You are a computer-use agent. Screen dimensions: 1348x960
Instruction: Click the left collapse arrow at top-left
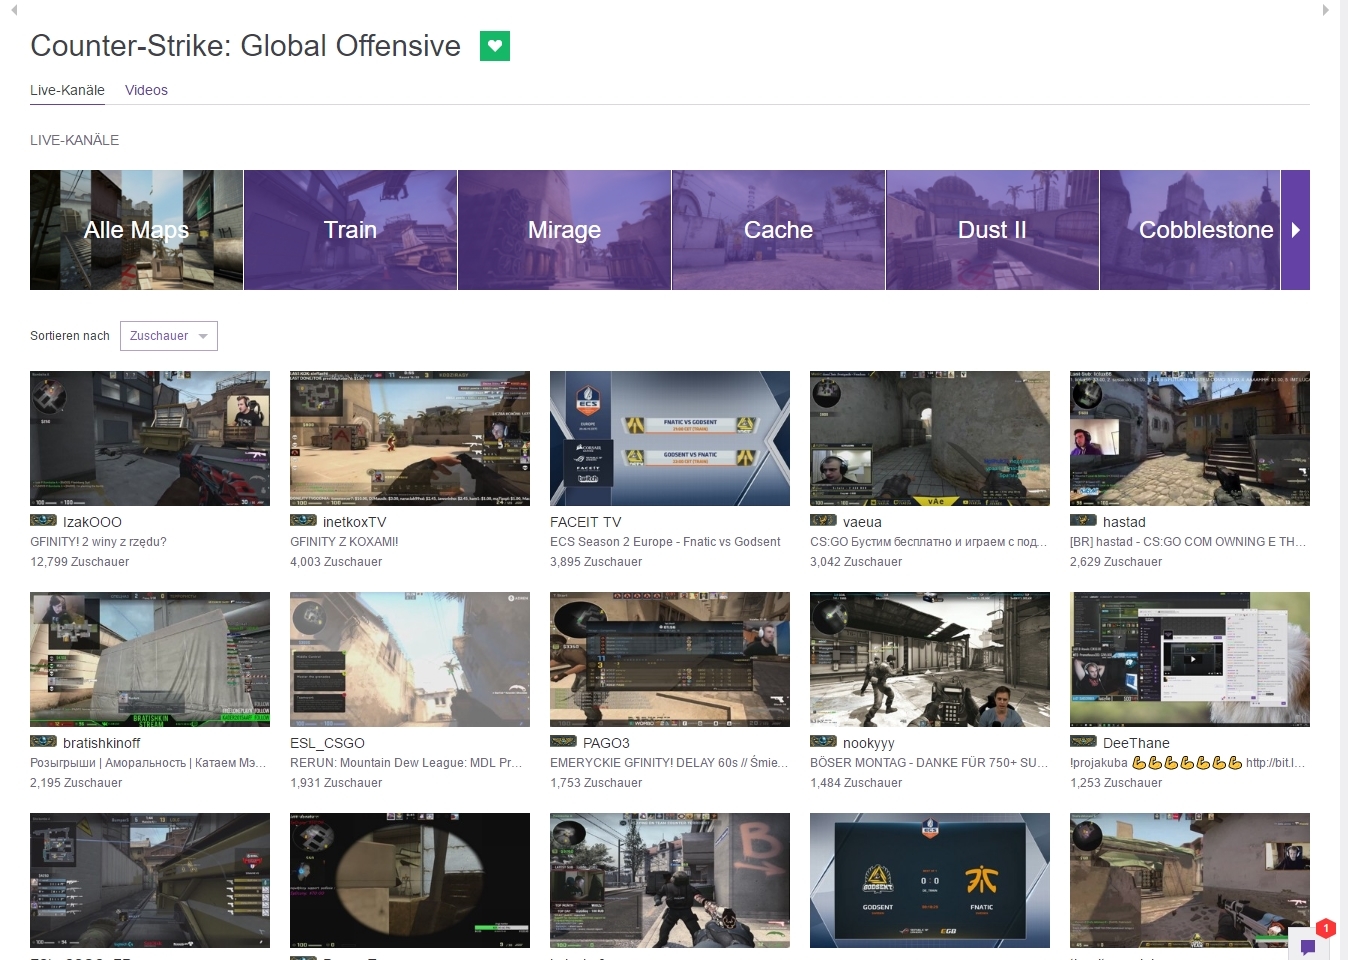click(x=14, y=10)
